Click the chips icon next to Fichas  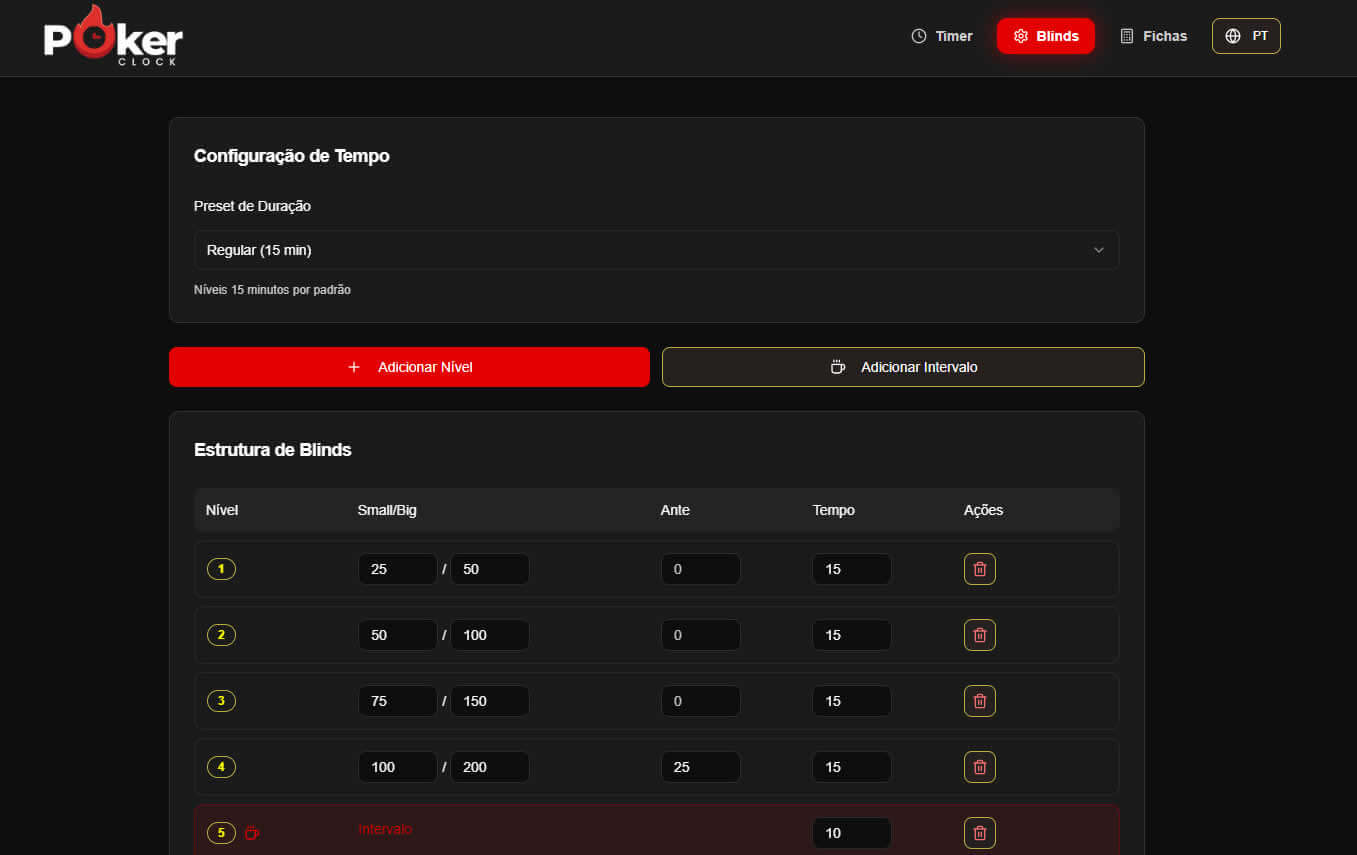coord(1126,36)
